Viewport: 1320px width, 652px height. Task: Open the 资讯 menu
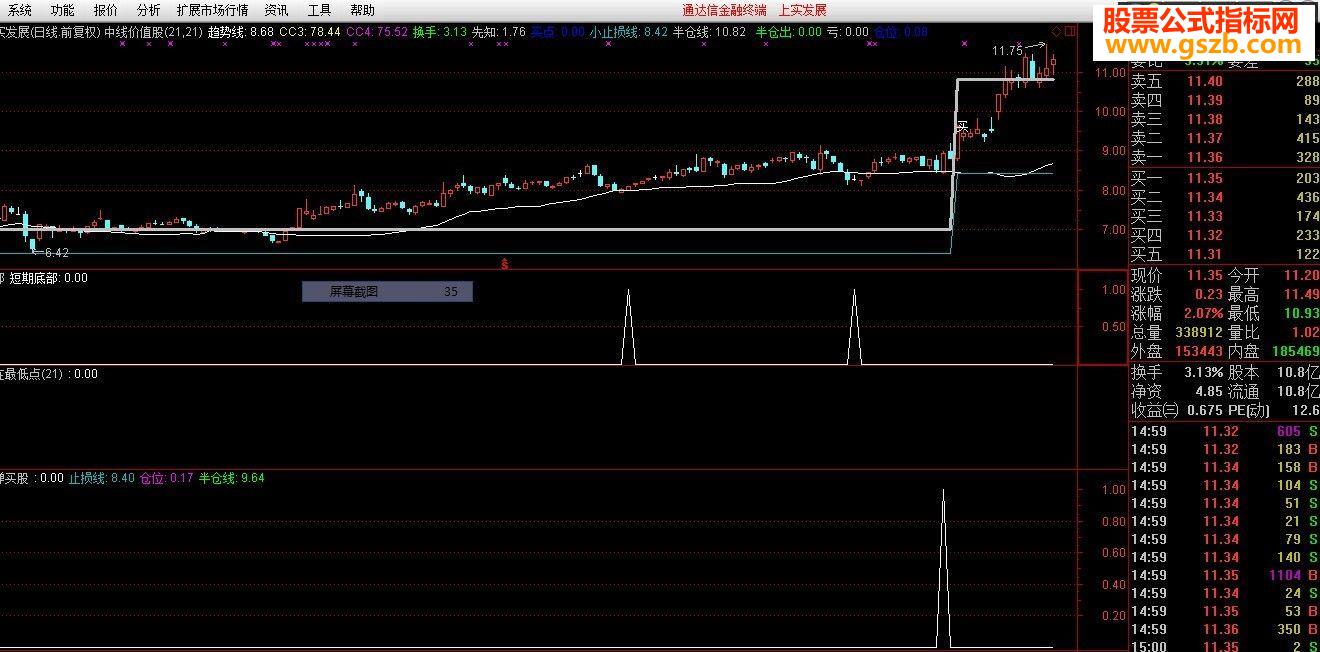point(277,10)
